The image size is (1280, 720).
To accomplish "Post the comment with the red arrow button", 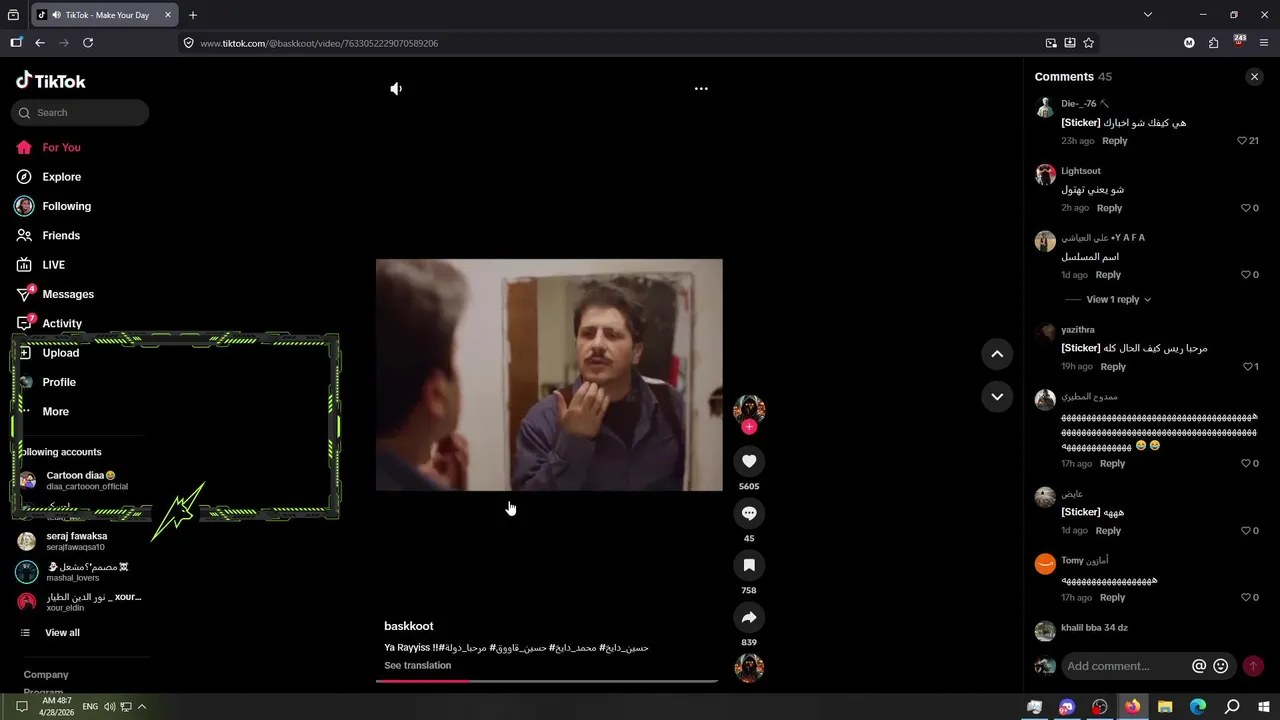I will click(x=1253, y=666).
